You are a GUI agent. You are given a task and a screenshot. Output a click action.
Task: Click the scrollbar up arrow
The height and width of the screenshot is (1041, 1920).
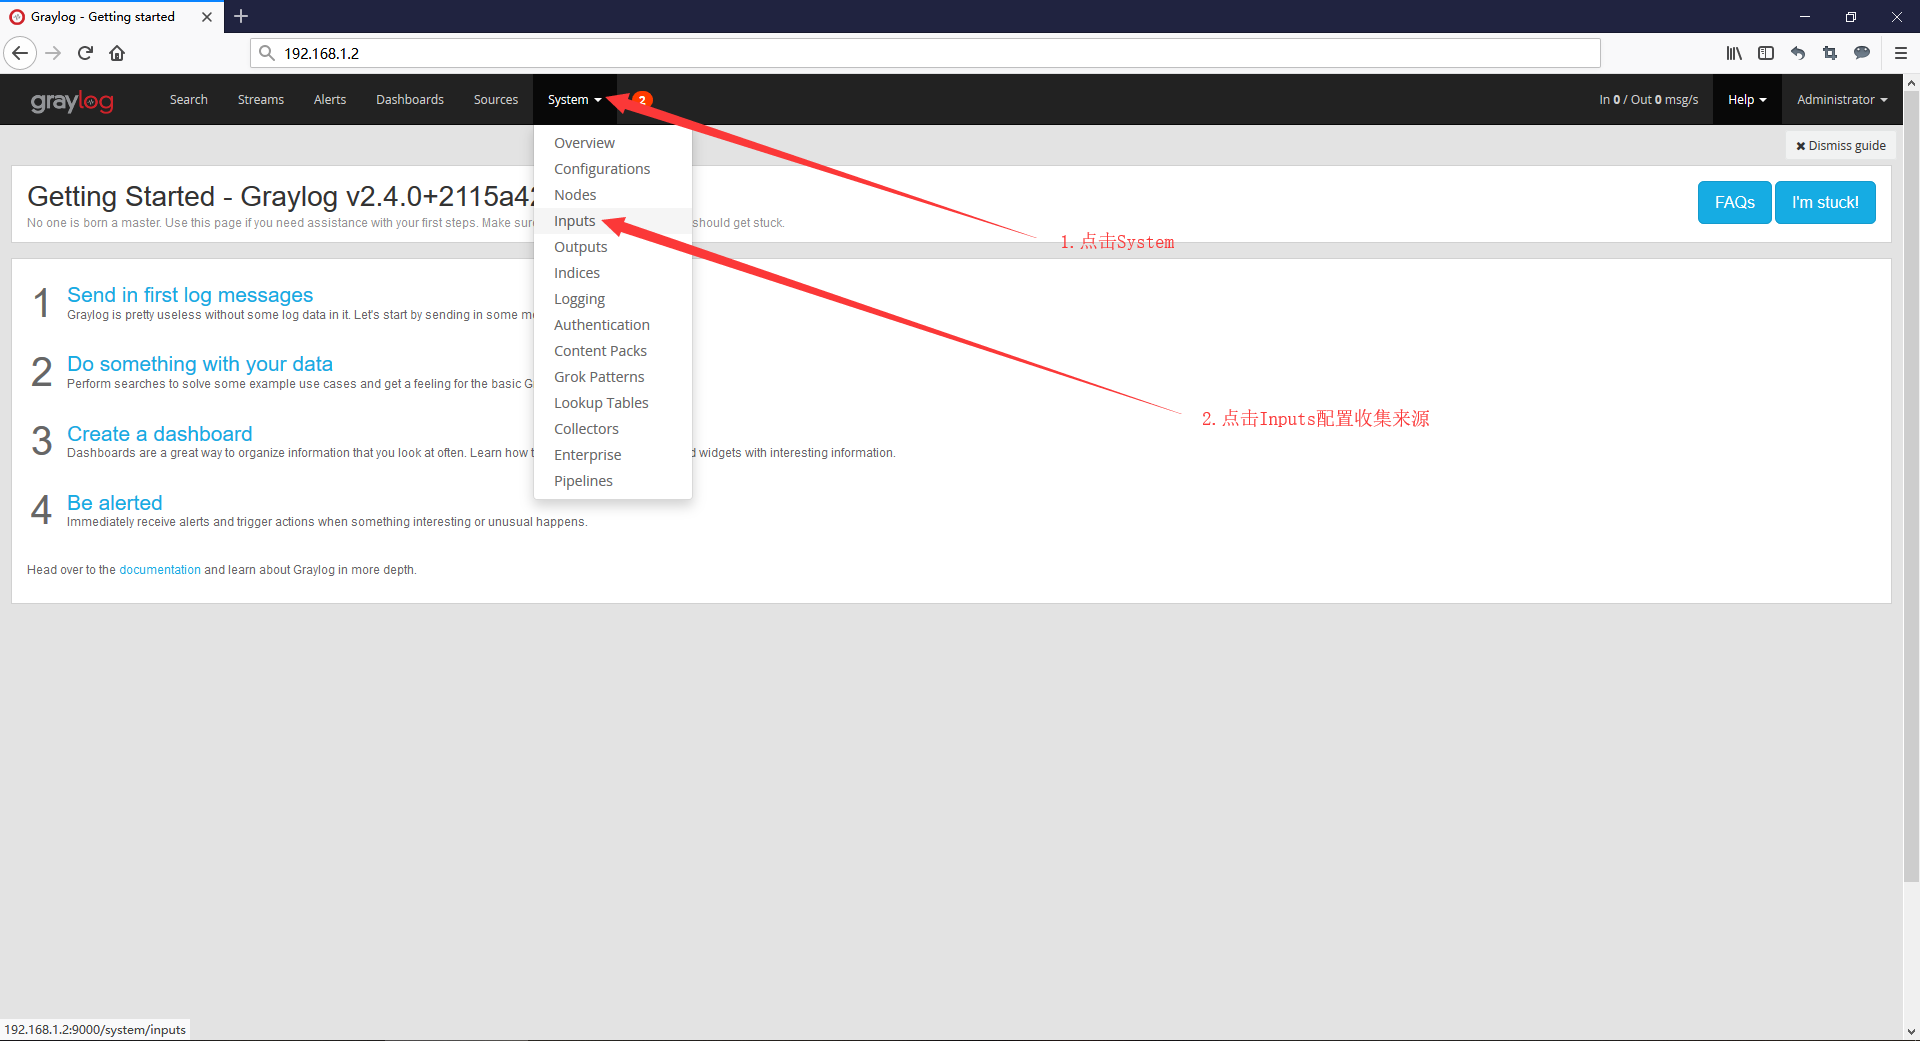[1911, 83]
